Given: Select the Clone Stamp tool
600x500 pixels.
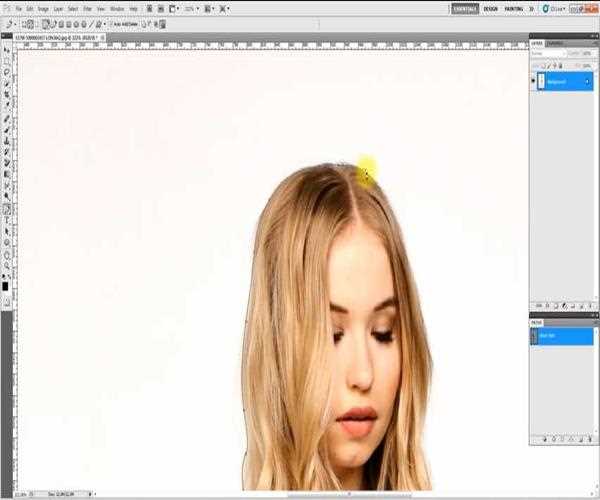Looking at the screenshot, I should (7, 141).
